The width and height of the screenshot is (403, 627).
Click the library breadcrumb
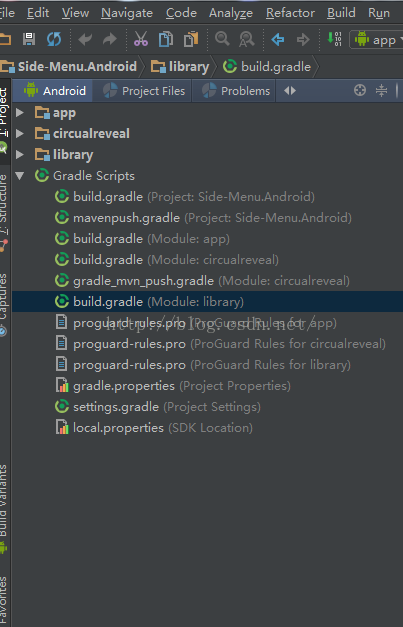180,66
